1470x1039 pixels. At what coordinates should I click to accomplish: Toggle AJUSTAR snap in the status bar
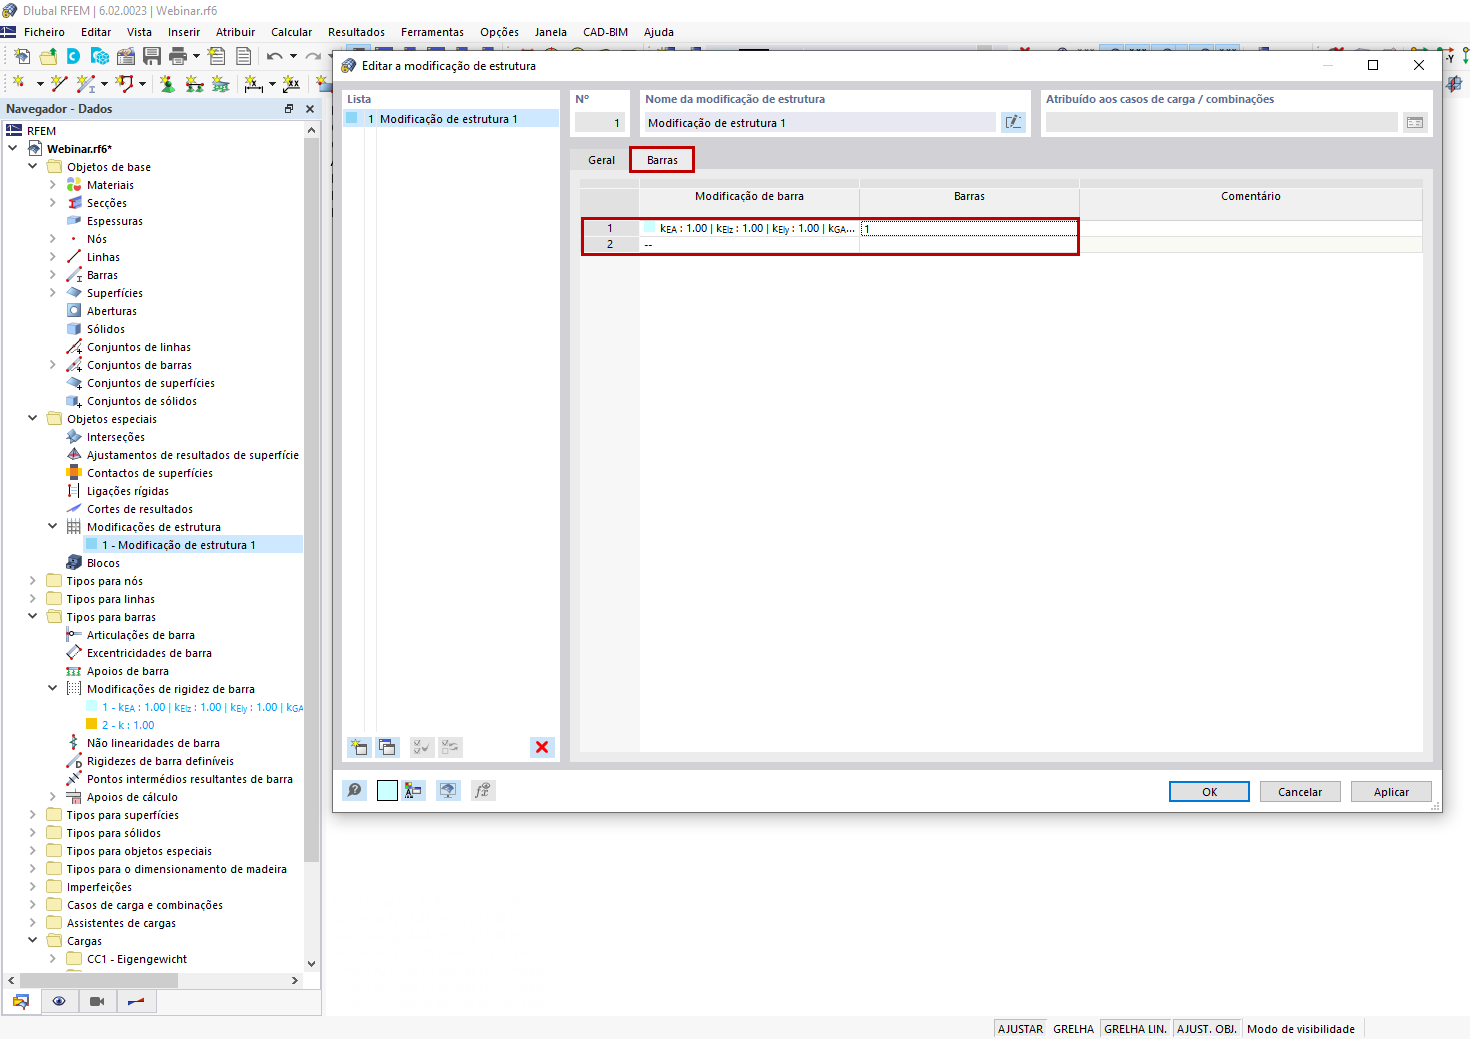1019,1028
